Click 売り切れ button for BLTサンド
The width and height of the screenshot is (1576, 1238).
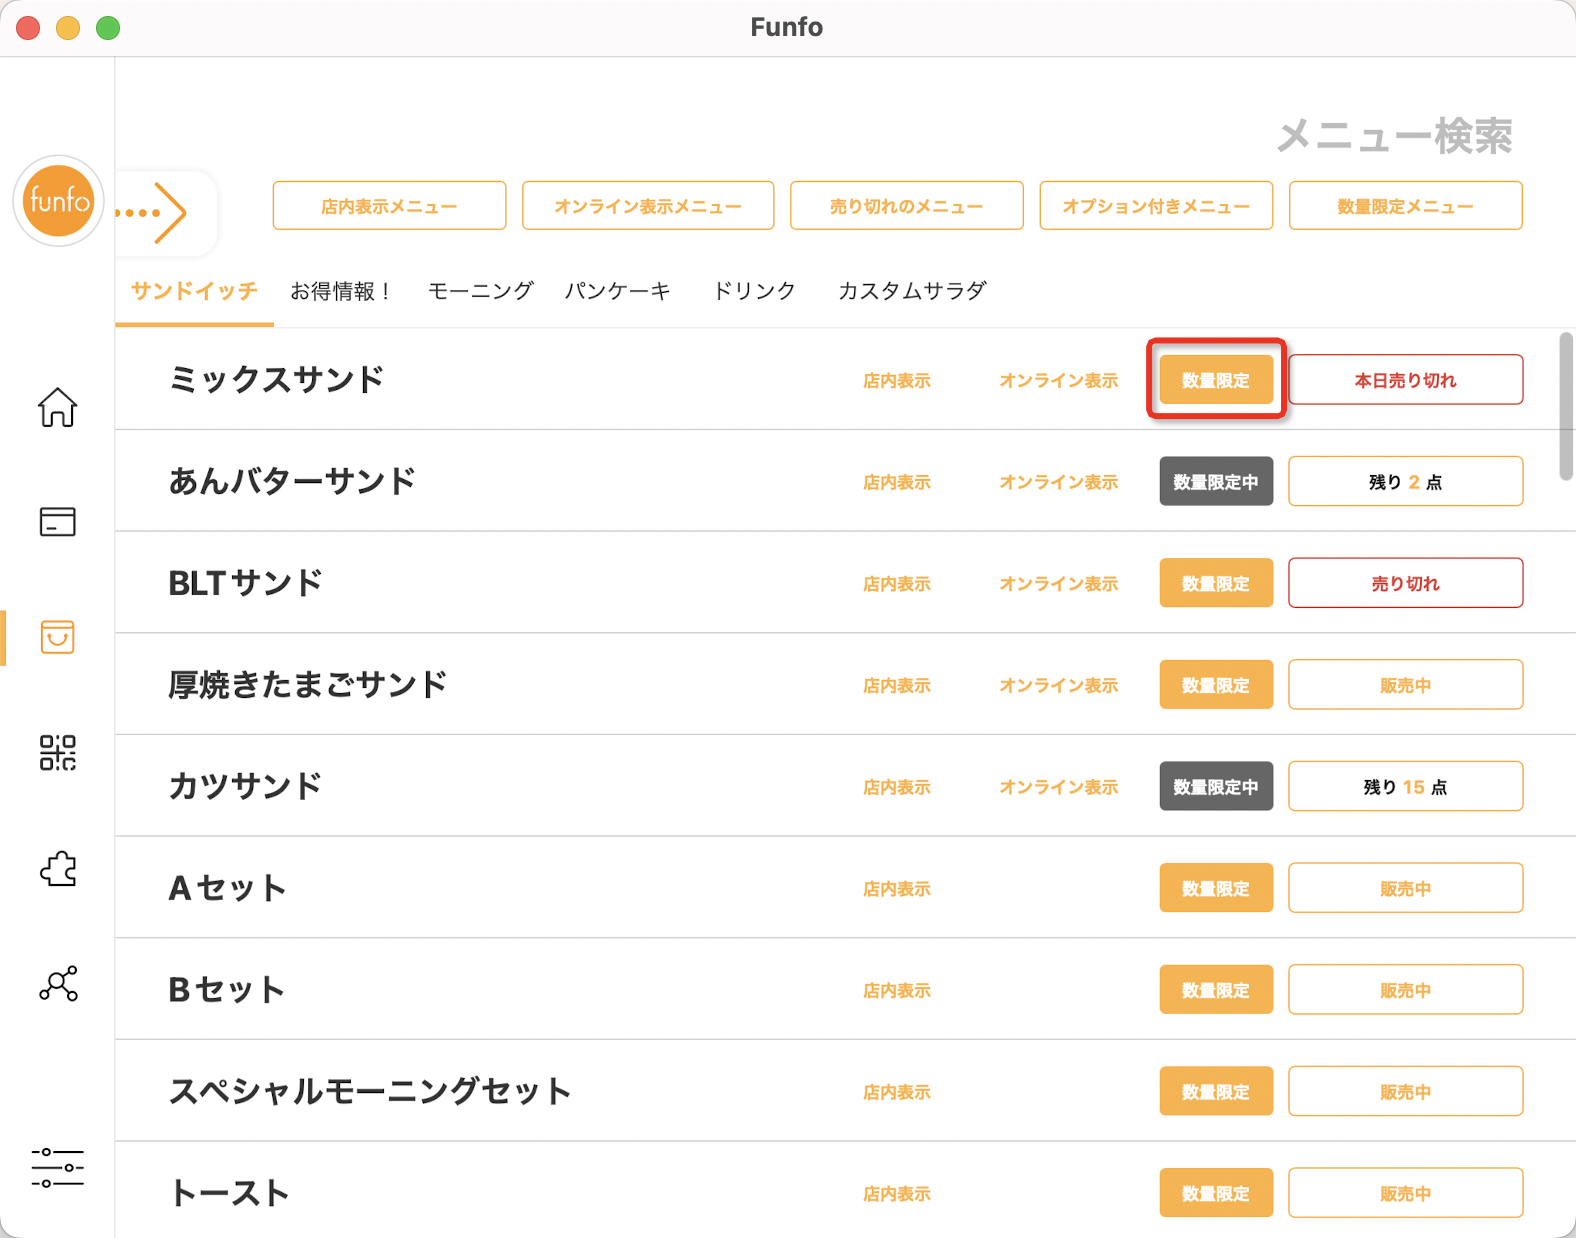[x=1405, y=583]
